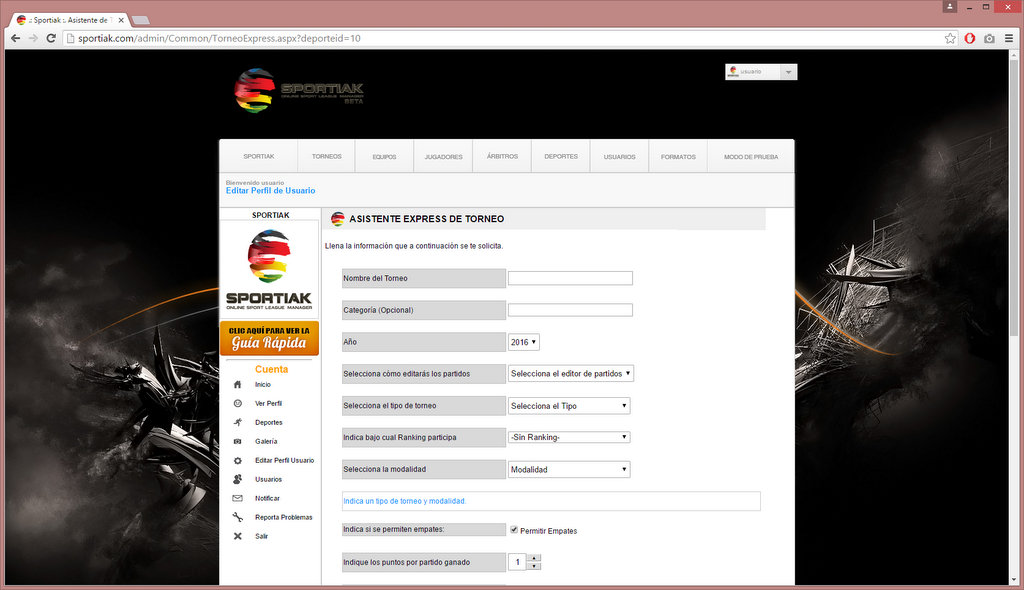Click the Inicio home icon in sidebar
Image resolution: width=1024 pixels, height=590 pixels.
pyautogui.click(x=237, y=385)
